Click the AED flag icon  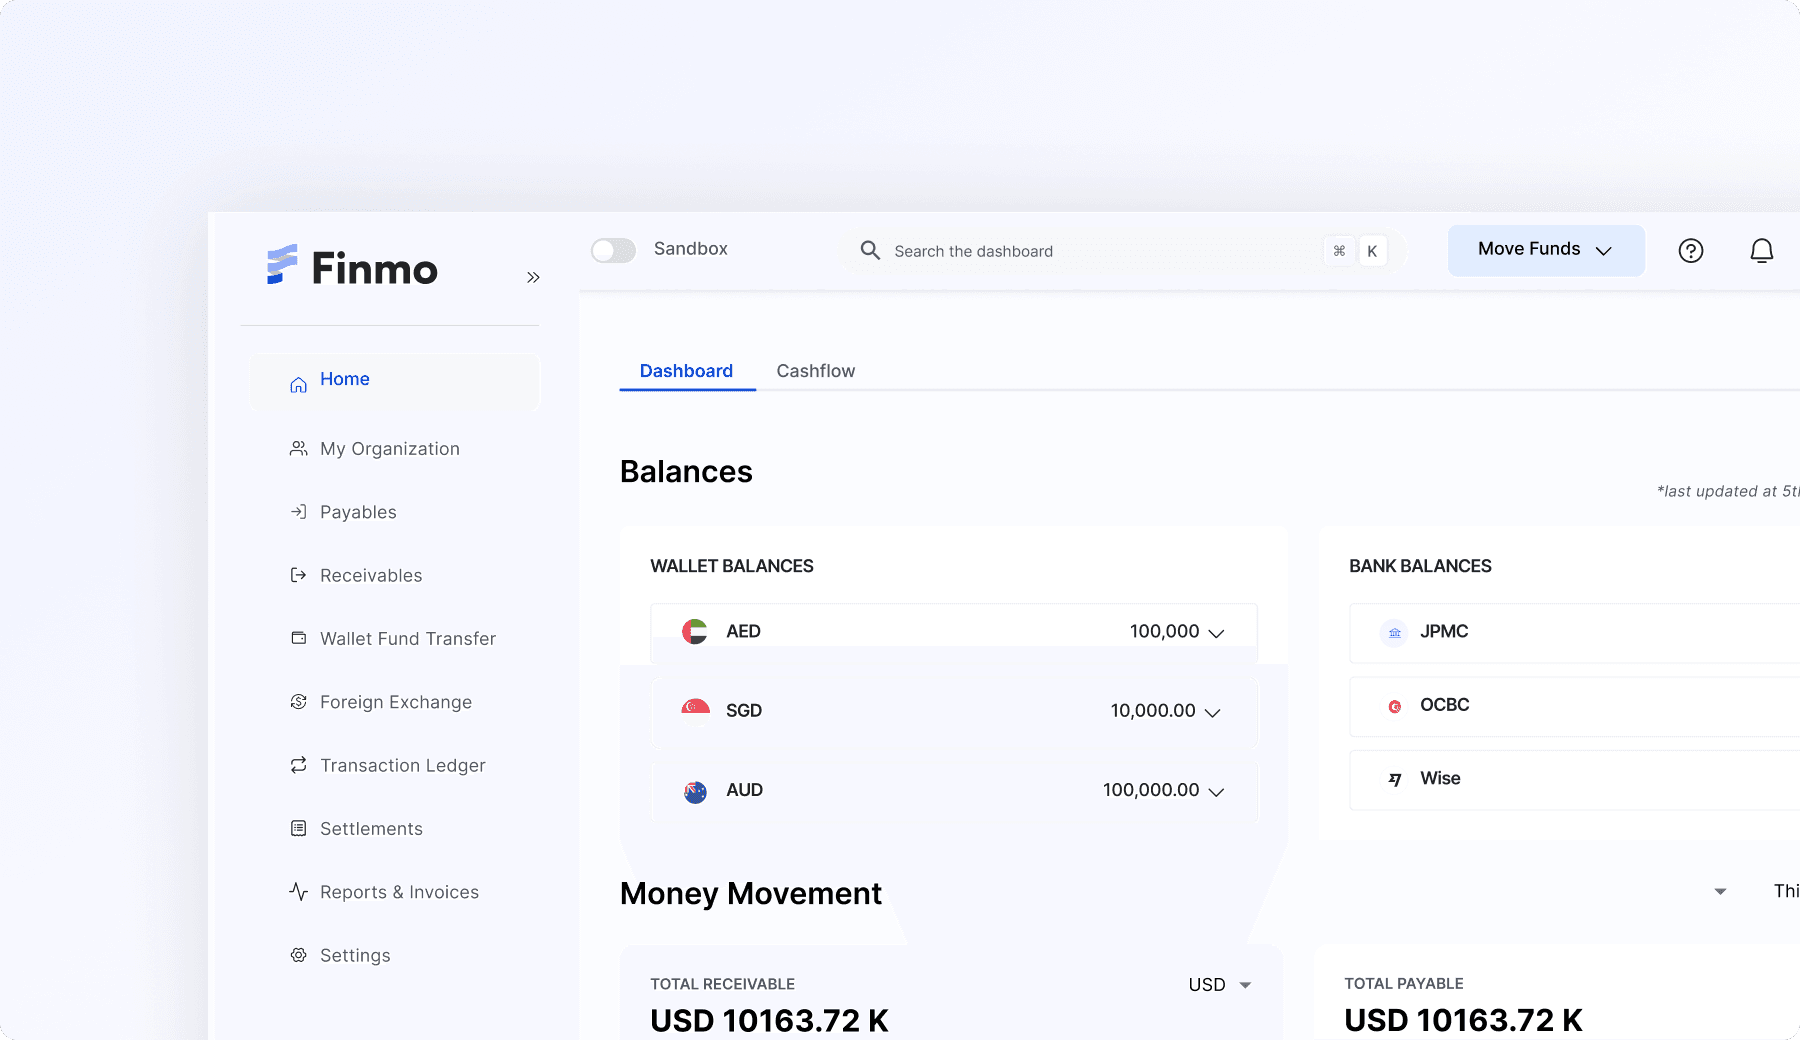coord(695,631)
